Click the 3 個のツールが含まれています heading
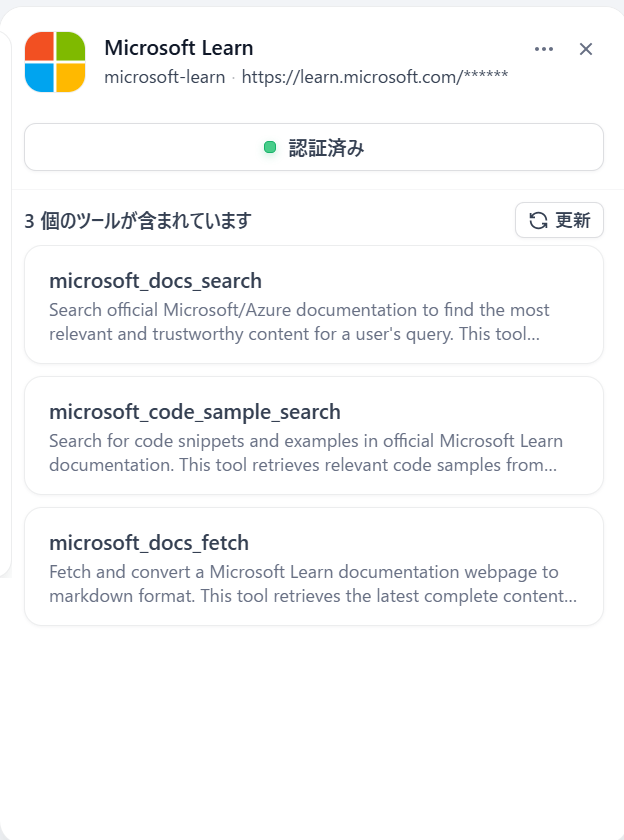Viewport: 624px width, 840px height. point(138,221)
